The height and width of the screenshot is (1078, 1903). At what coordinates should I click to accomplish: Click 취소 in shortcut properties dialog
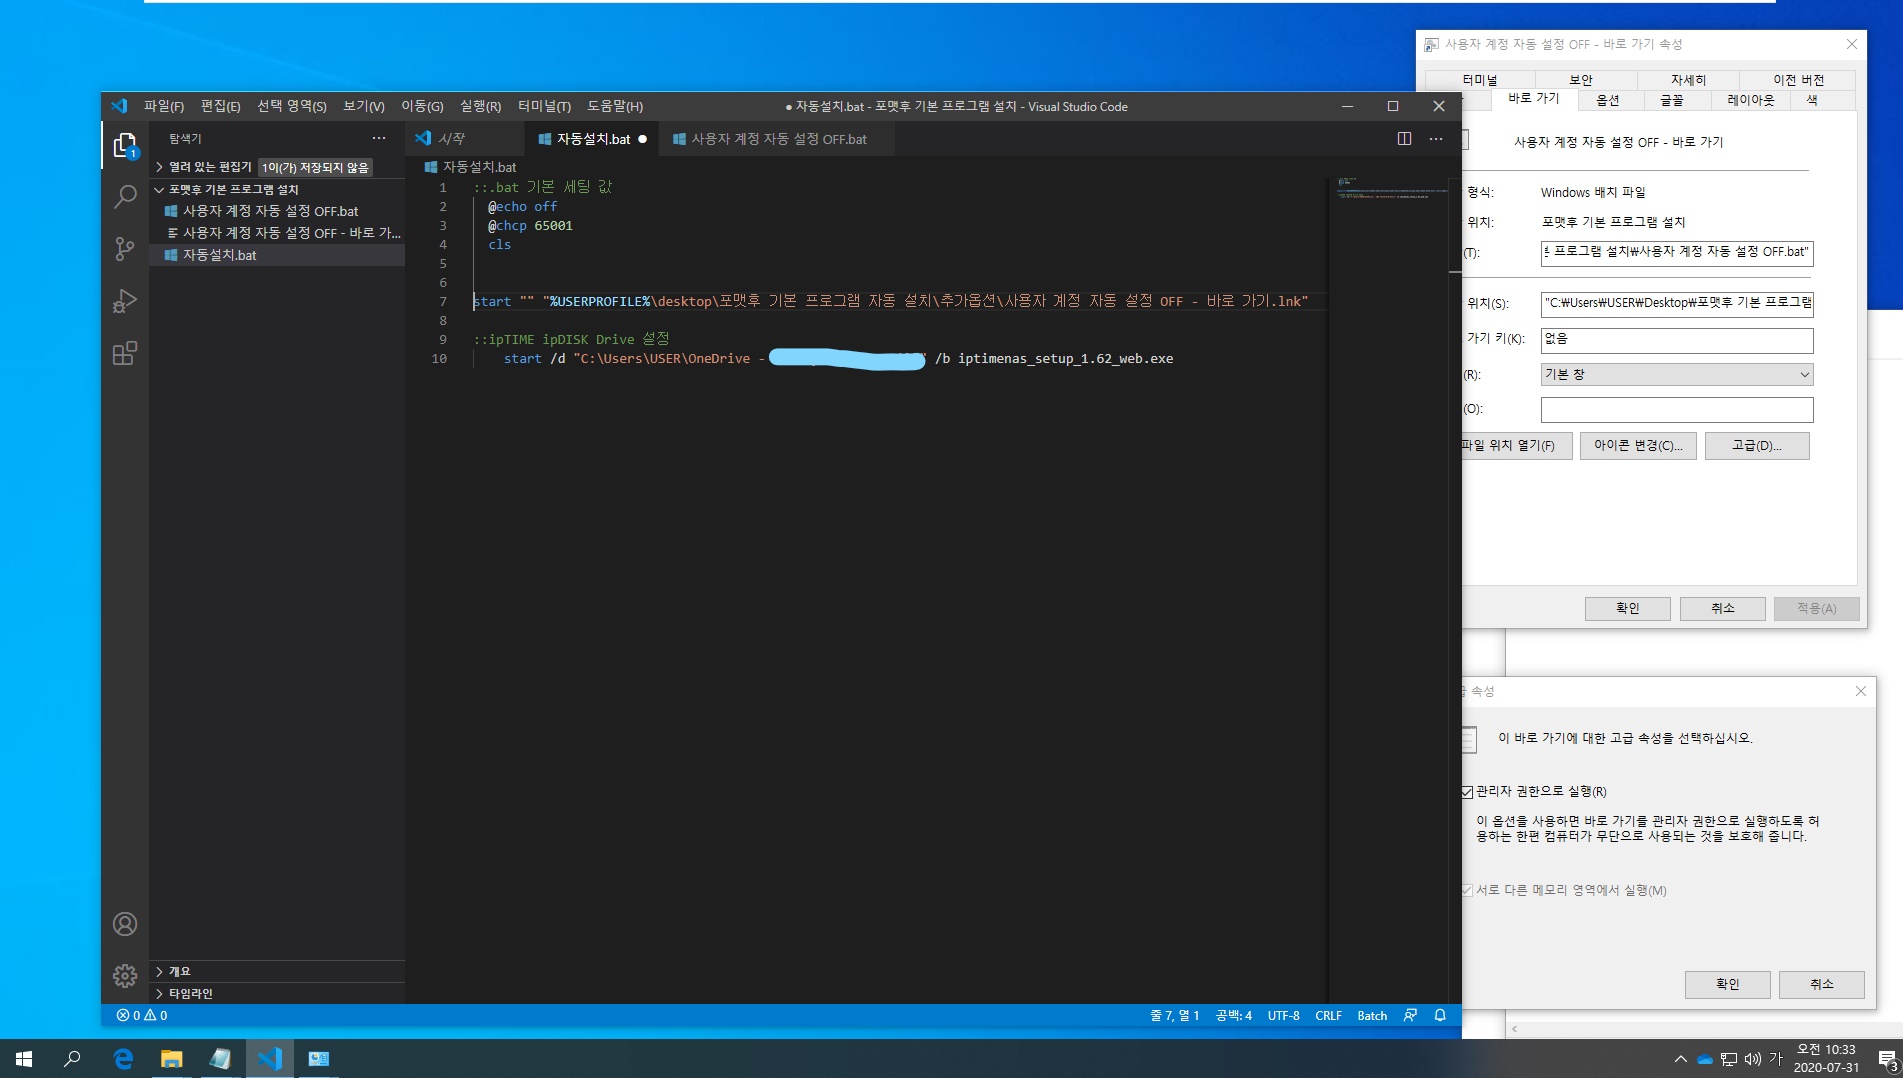pyautogui.click(x=1722, y=608)
